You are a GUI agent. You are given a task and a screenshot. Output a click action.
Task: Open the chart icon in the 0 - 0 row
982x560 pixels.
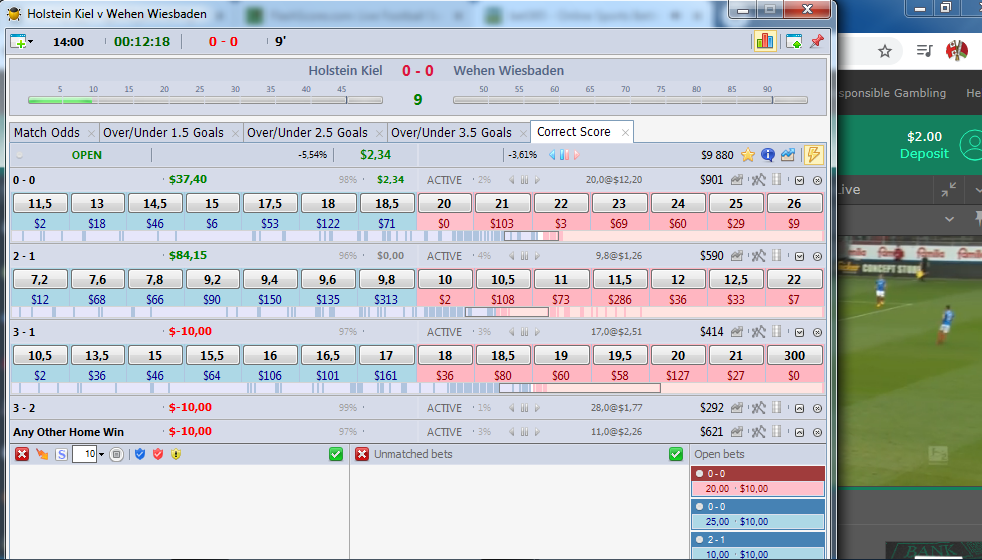click(737, 180)
